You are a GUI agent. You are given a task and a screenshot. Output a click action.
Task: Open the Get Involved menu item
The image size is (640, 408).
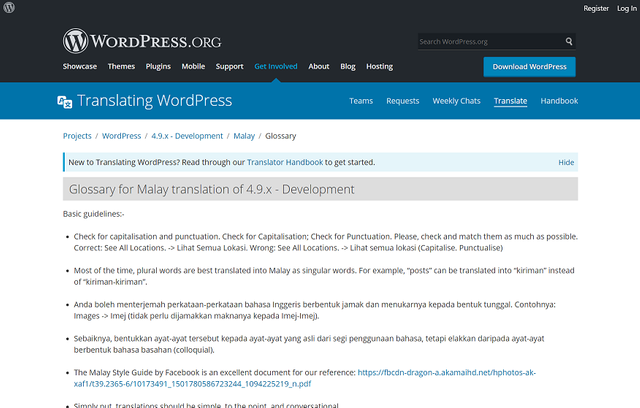(276, 66)
